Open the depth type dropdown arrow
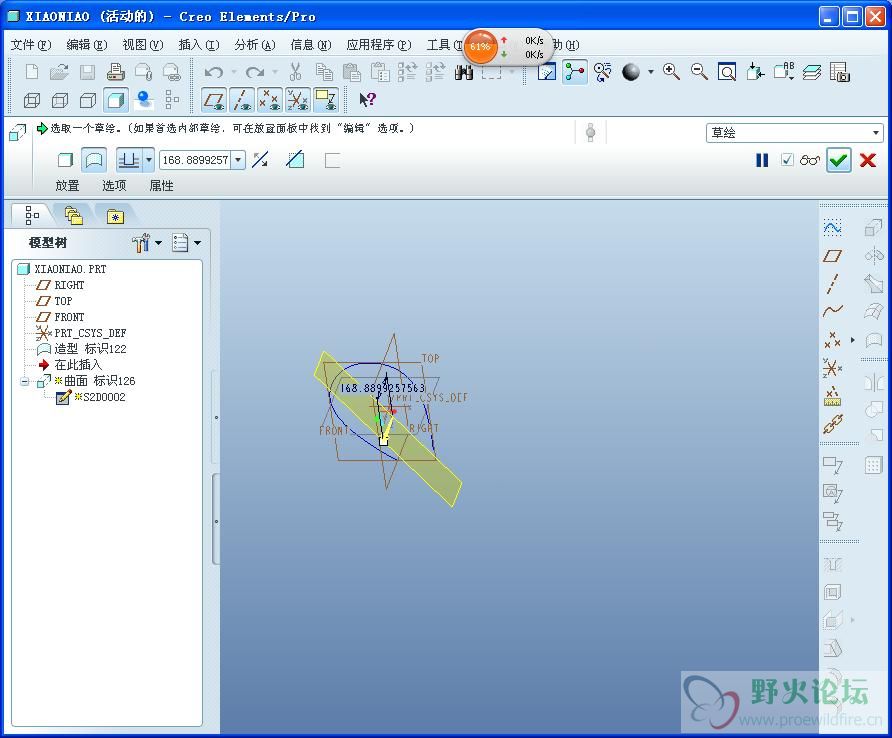Image resolution: width=892 pixels, height=738 pixels. (x=148, y=160)
